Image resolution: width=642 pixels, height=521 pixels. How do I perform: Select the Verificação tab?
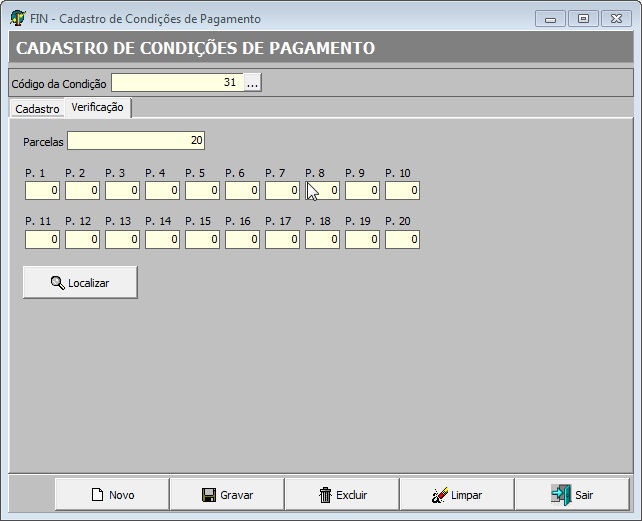pyautogui.click(x=97, y=108)
